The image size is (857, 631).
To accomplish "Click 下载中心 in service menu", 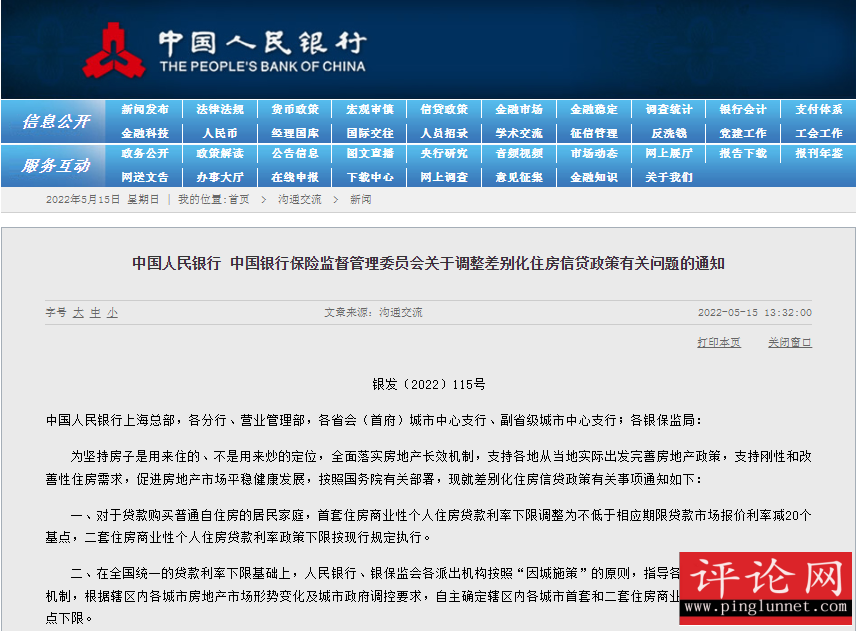I will coord(370,178).
